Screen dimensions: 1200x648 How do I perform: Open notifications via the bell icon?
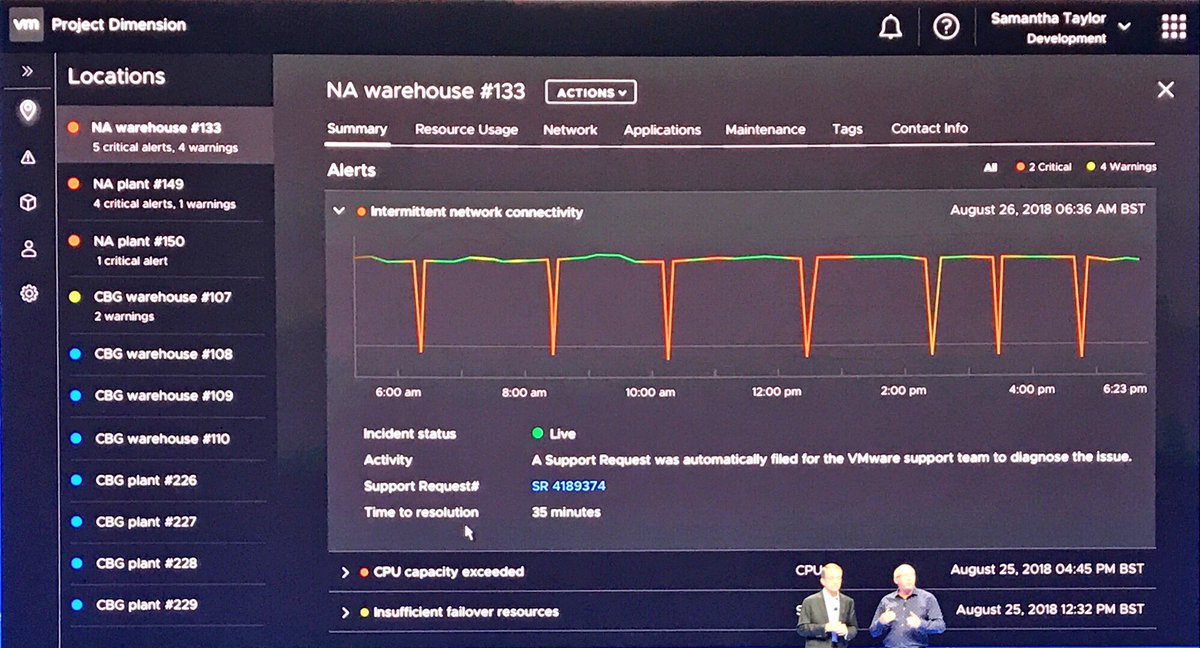pos(889,27)
